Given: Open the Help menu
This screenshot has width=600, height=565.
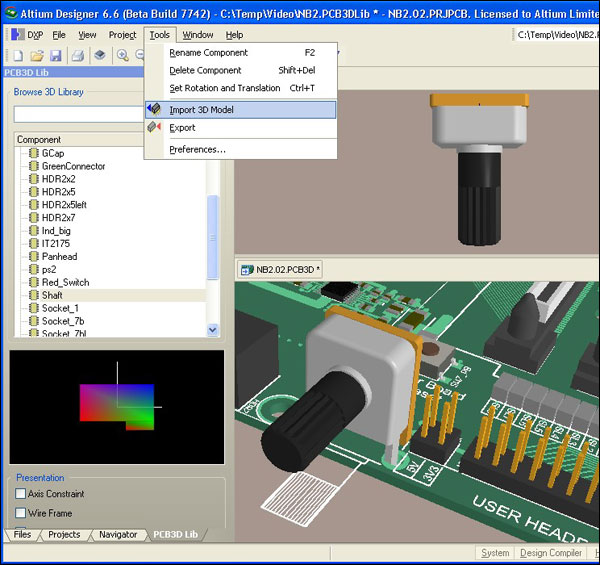Looking at the screenshot, I should click(x=234, y=35).
